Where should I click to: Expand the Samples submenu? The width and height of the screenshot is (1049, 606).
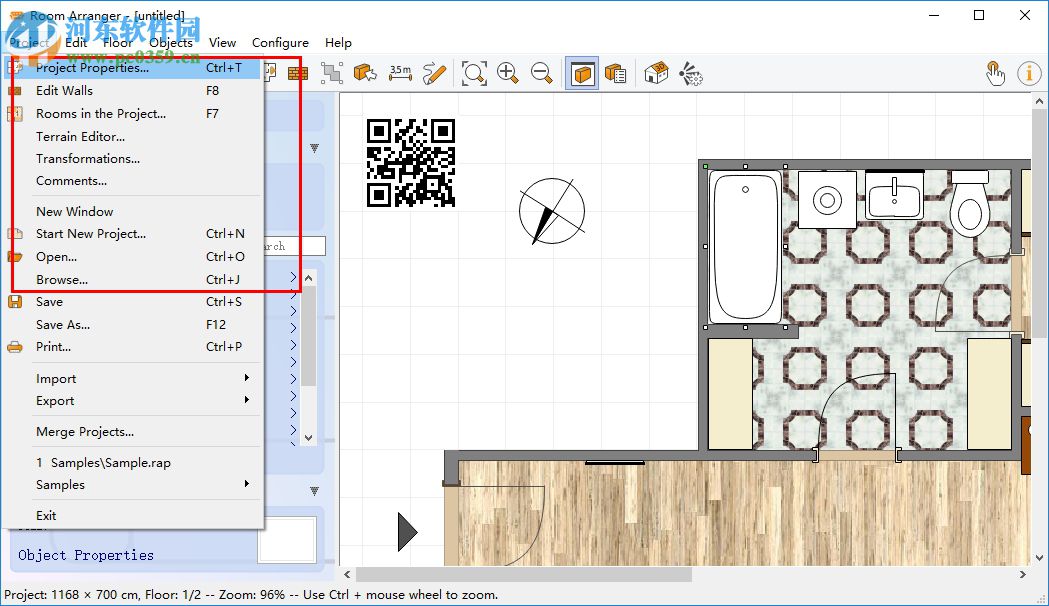point(140,484)
